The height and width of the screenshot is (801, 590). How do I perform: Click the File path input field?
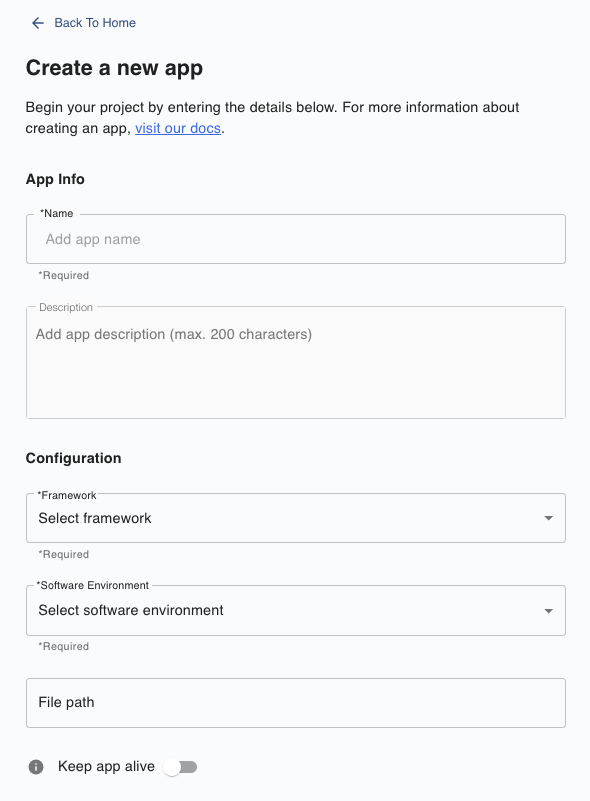click(x=295, y=702)
